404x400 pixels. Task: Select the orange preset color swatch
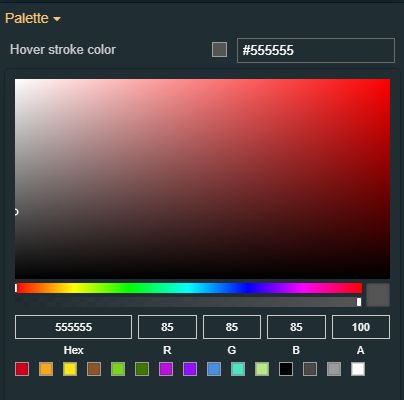[46, 369]
